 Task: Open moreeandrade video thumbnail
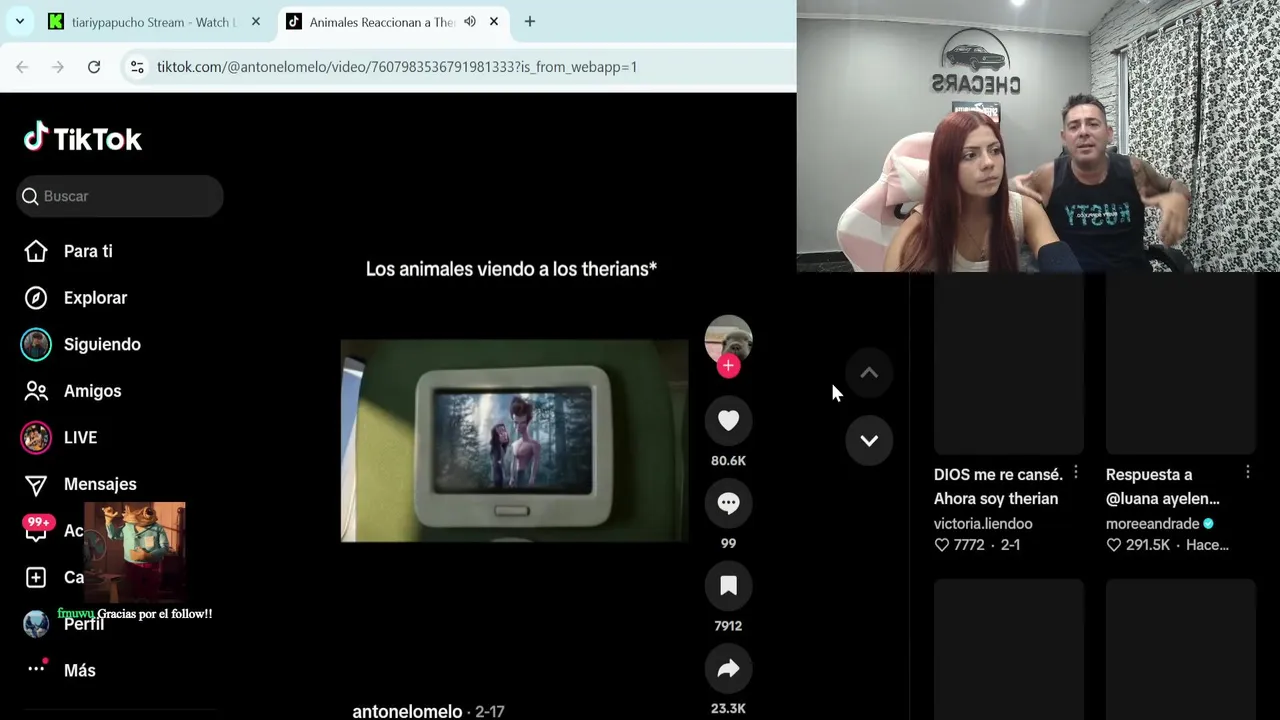pyautogui.click(x=1181, y=364)
